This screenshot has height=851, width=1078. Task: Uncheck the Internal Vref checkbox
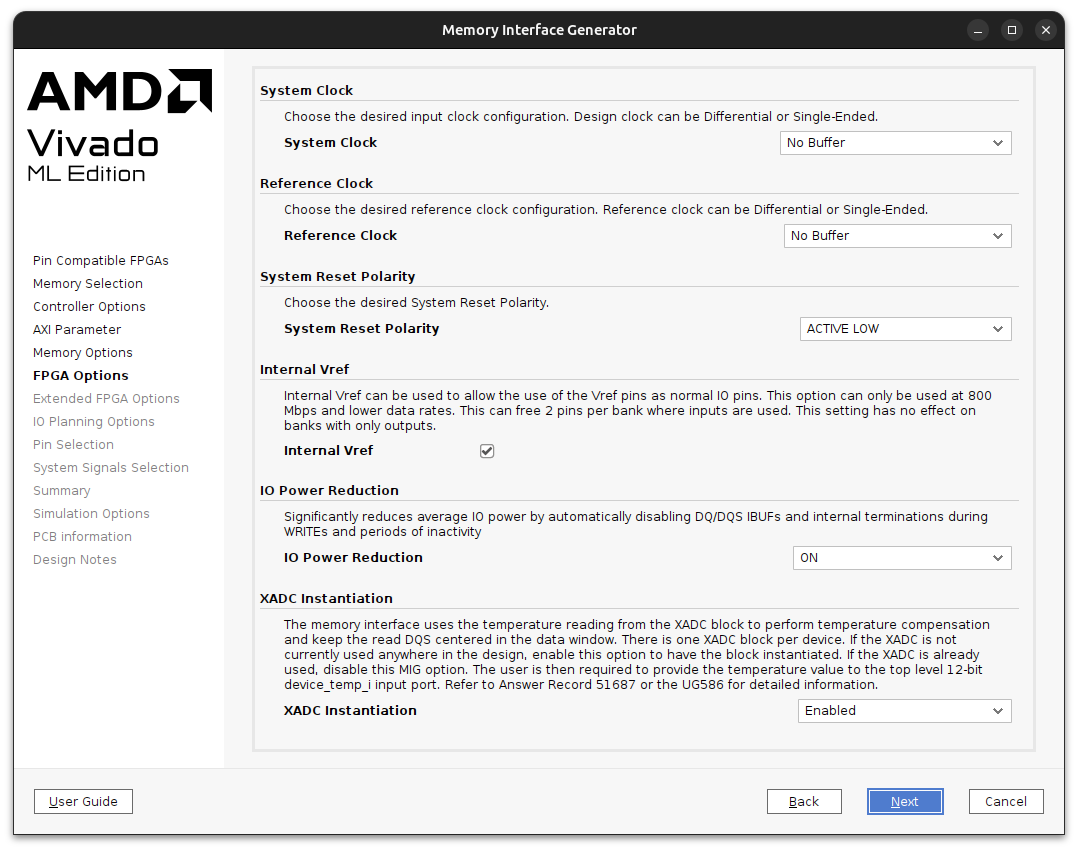tap(487, 451)
